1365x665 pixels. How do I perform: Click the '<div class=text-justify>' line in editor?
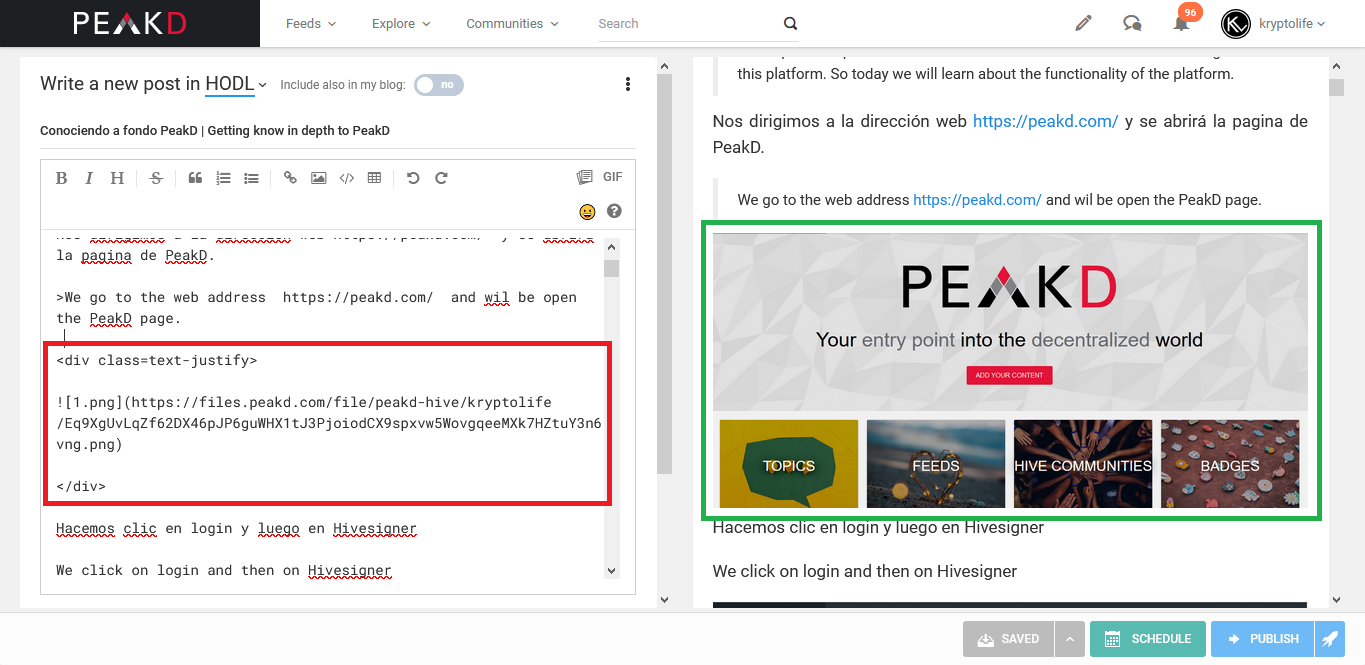[x=157, y=360]
